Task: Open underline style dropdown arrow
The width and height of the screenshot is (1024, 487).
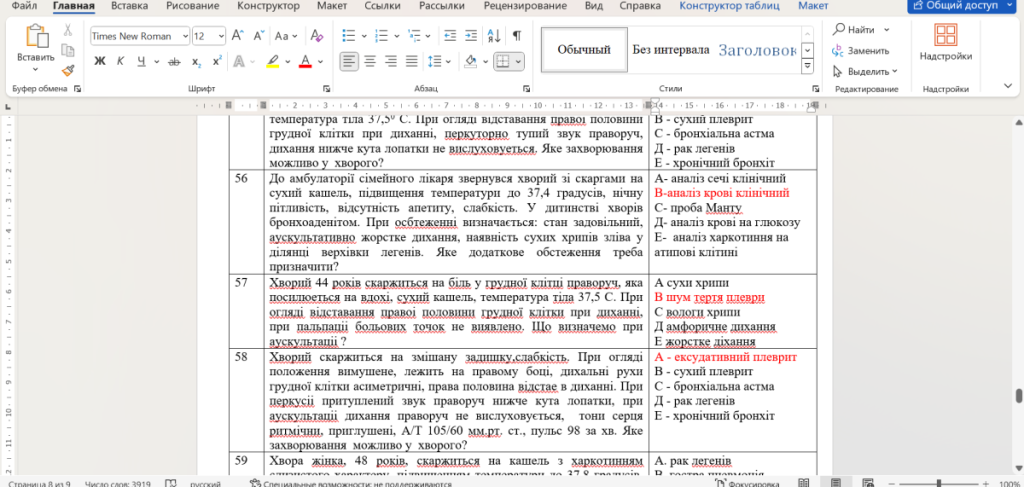Action: point(157,61)
